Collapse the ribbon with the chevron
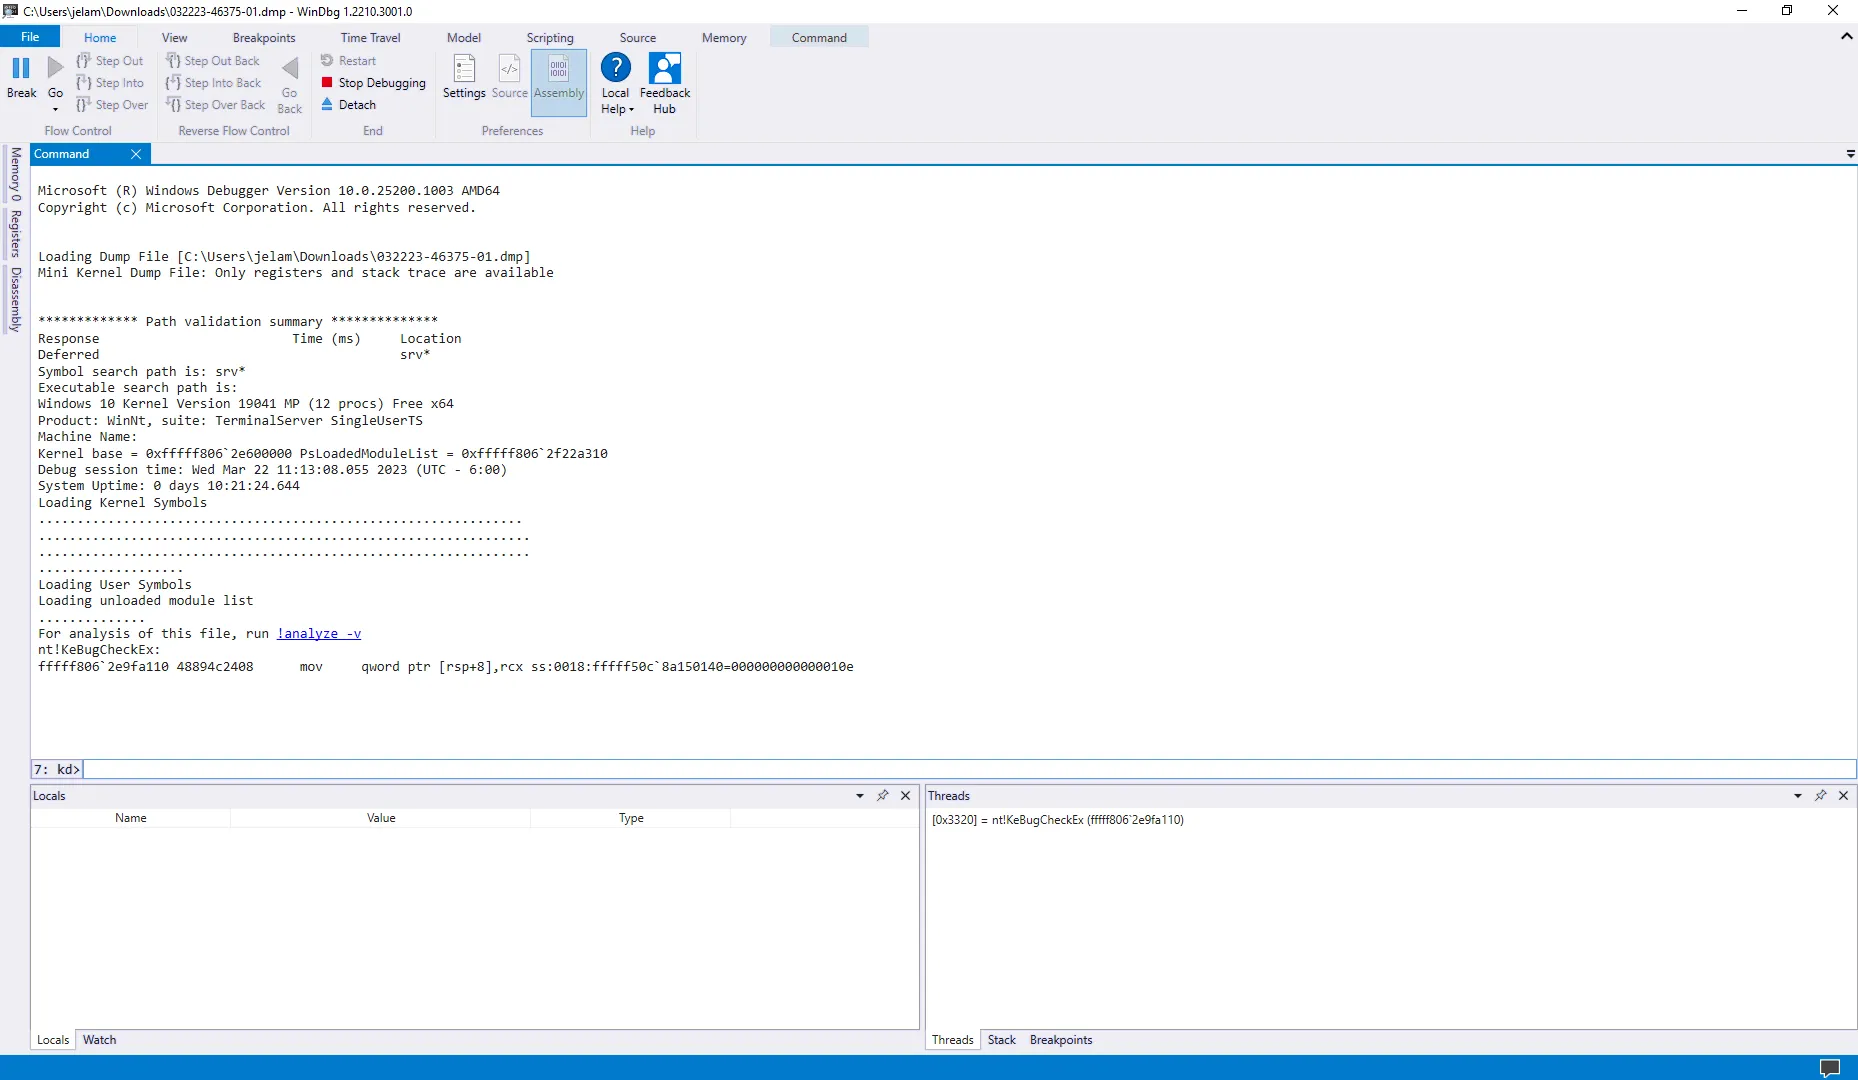The height and width of the screenshot is (1080, 1858). click(x=1846, y=37)
